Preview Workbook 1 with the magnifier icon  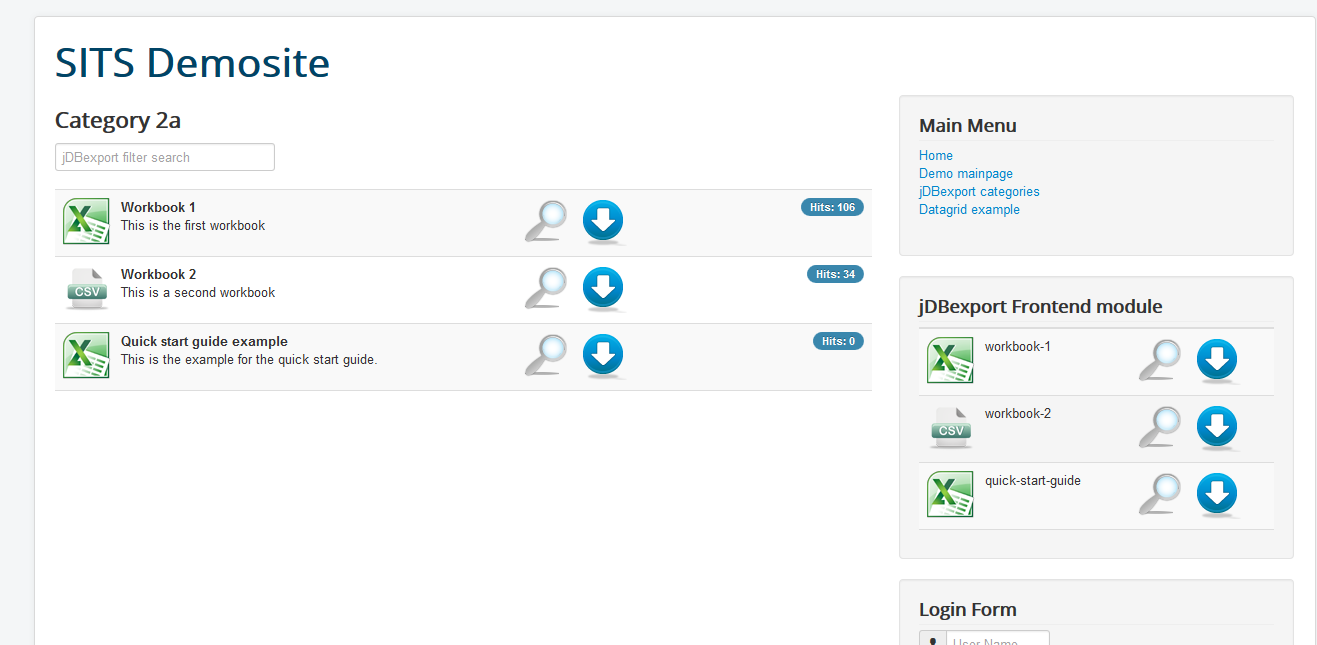click(546, 221)
